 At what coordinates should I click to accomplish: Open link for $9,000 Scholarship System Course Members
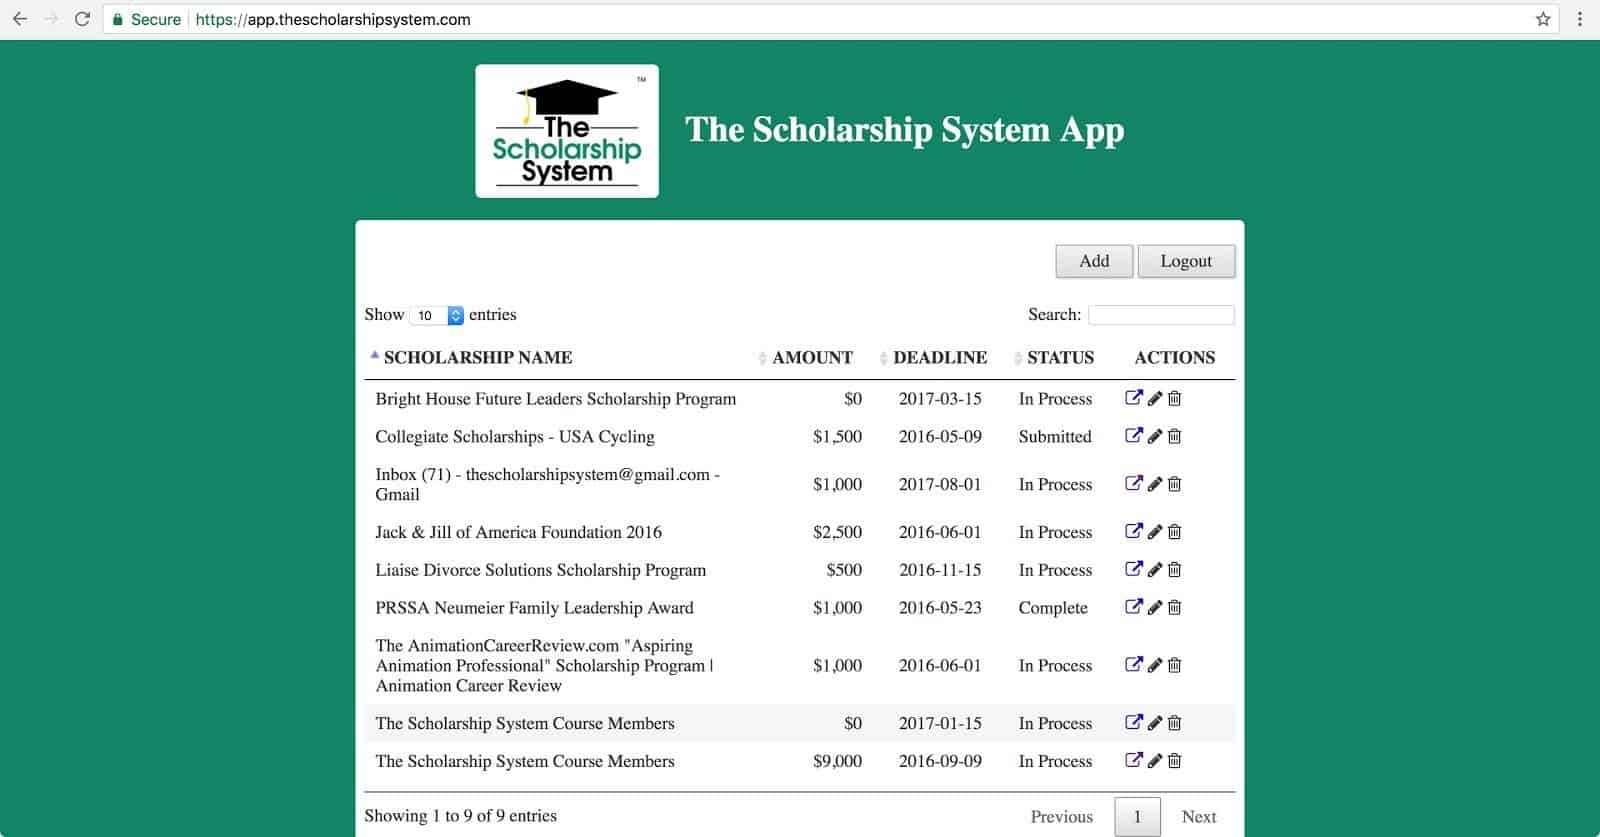click(1133, 760)
